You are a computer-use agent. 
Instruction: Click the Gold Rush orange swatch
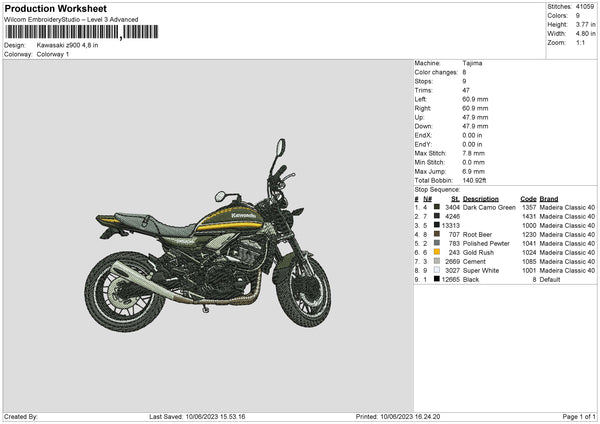click(437, 252)
